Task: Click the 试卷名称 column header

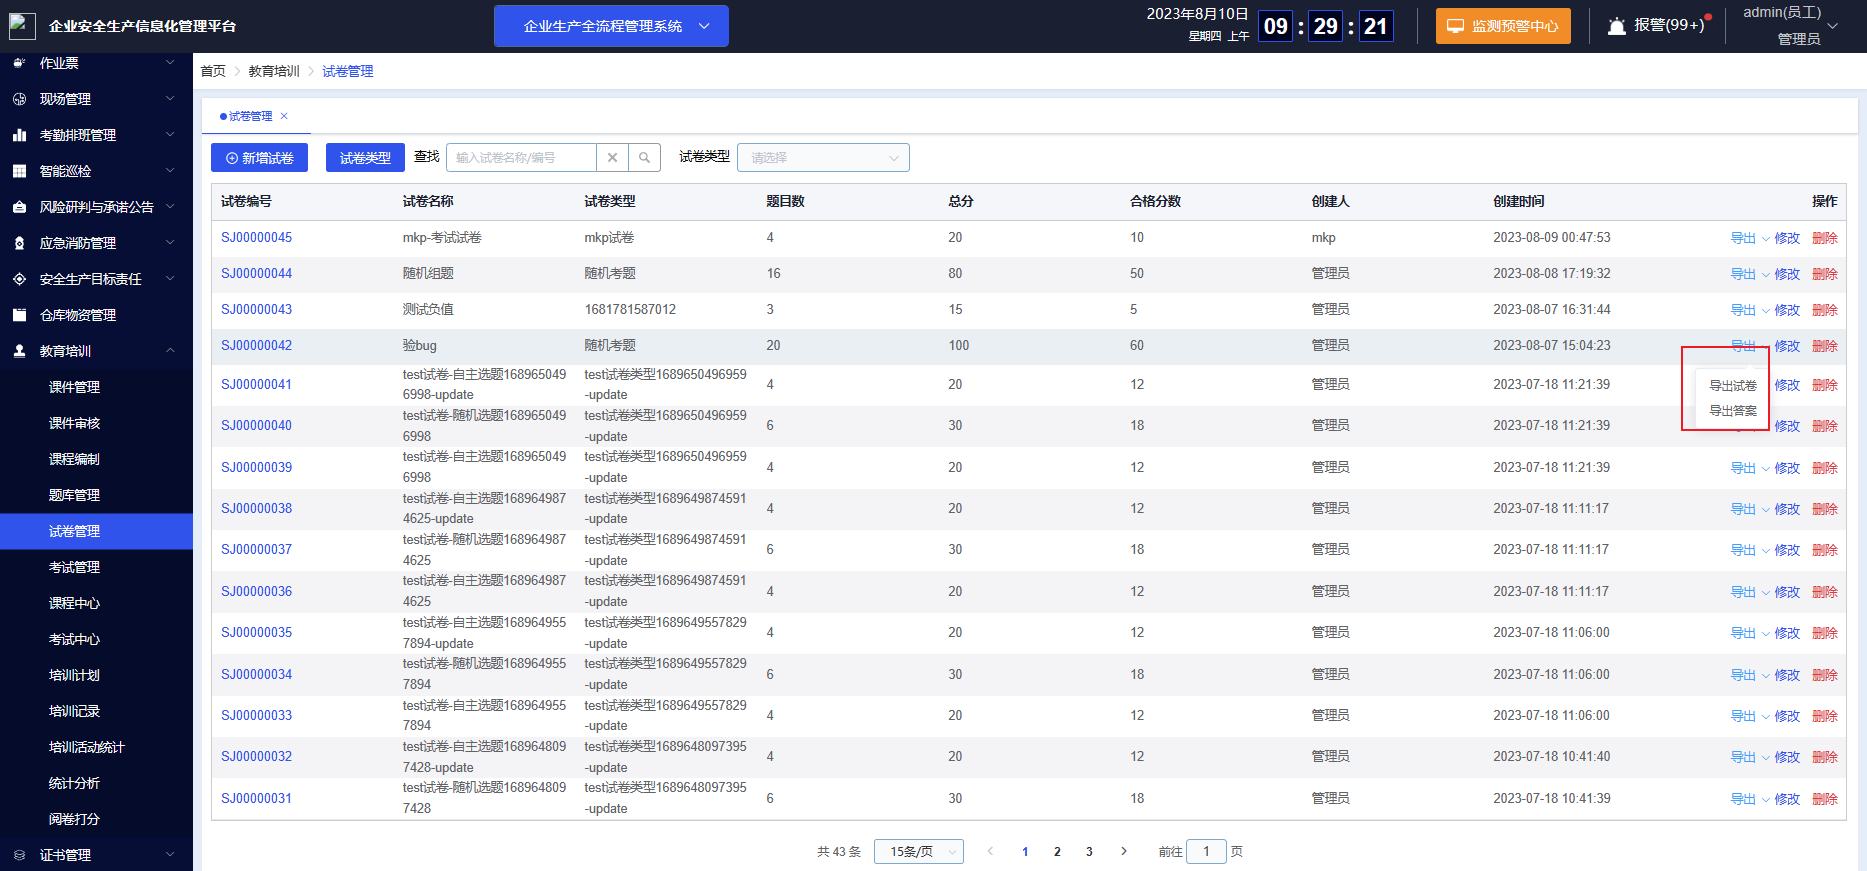Action: point(428,201)
